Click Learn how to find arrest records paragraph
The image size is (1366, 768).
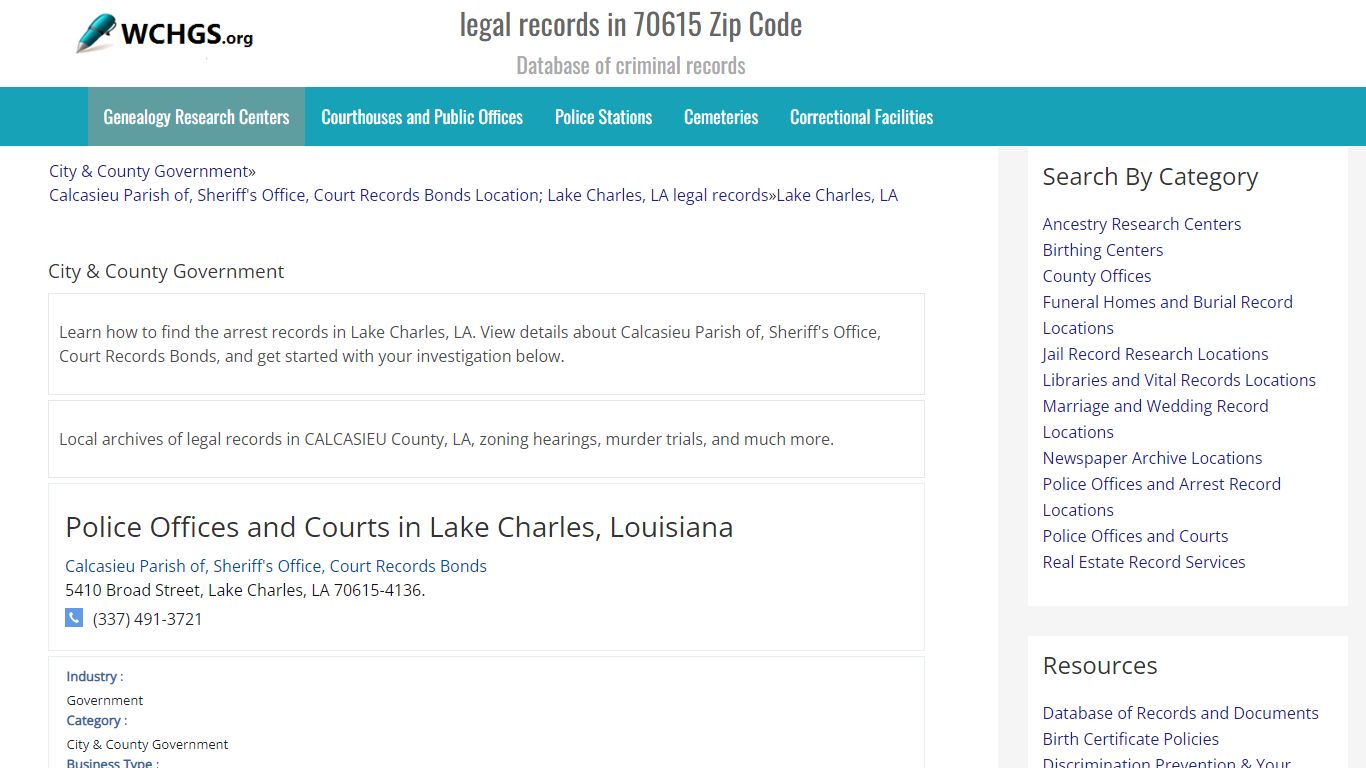tap(470, 344)
